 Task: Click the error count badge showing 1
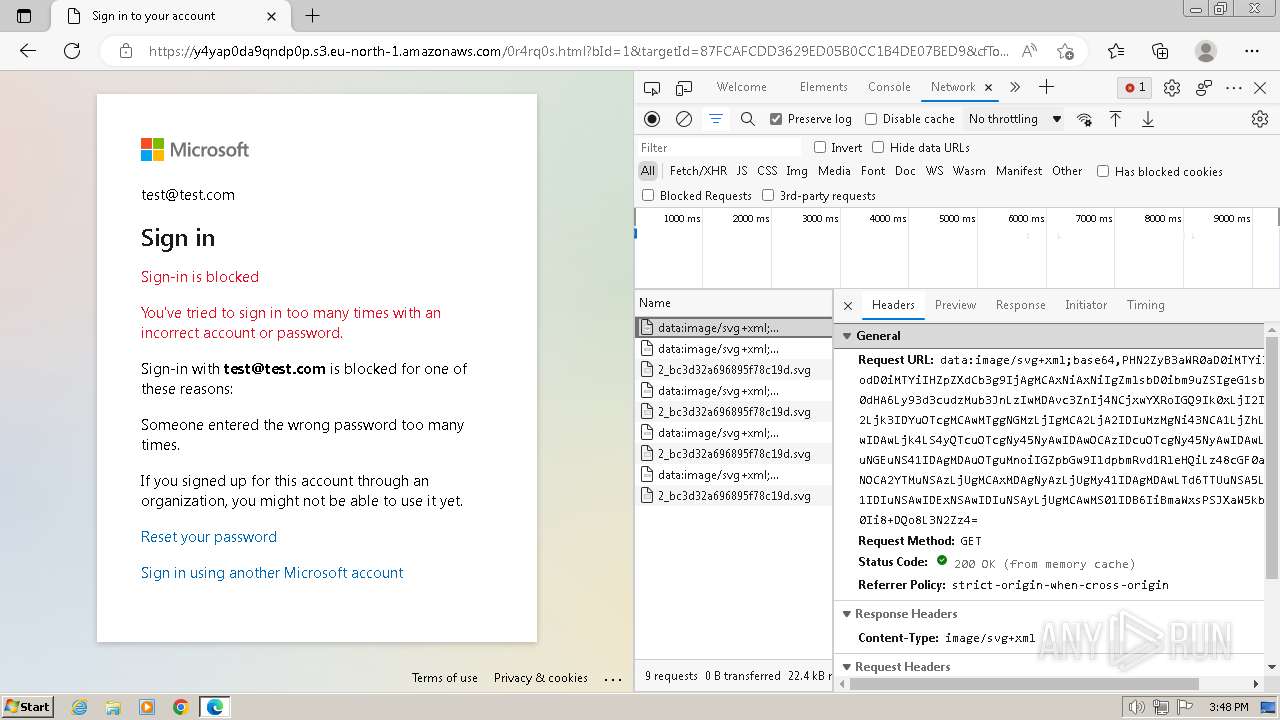[x=1135, y=88]
